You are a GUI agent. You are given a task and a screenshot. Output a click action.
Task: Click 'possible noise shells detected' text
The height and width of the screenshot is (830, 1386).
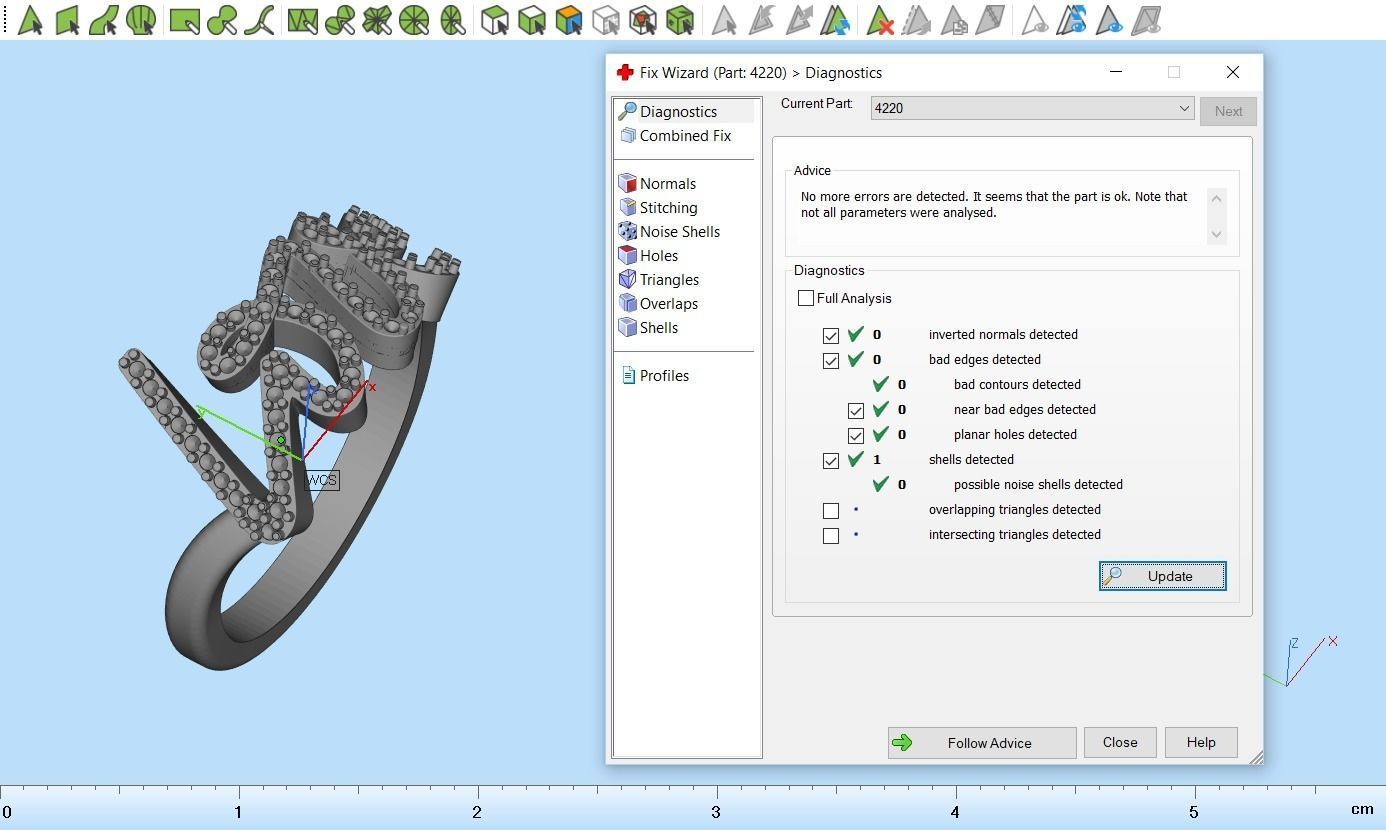tap(1038, 485)
